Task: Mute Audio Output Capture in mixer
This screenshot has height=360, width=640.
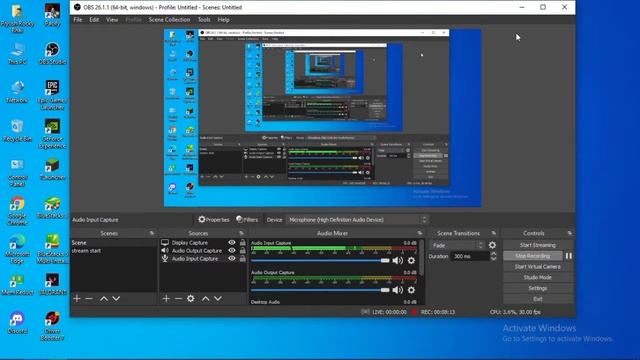Action: 398,290
